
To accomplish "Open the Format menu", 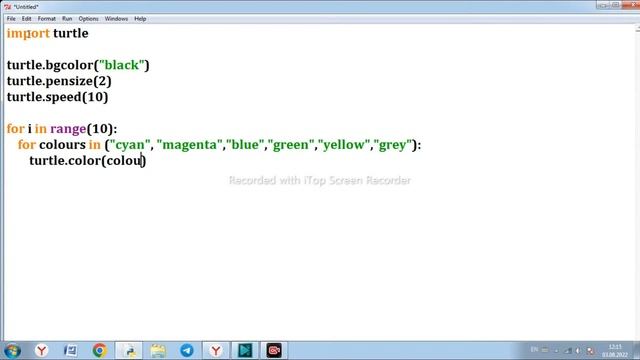I will pos(47,19).
